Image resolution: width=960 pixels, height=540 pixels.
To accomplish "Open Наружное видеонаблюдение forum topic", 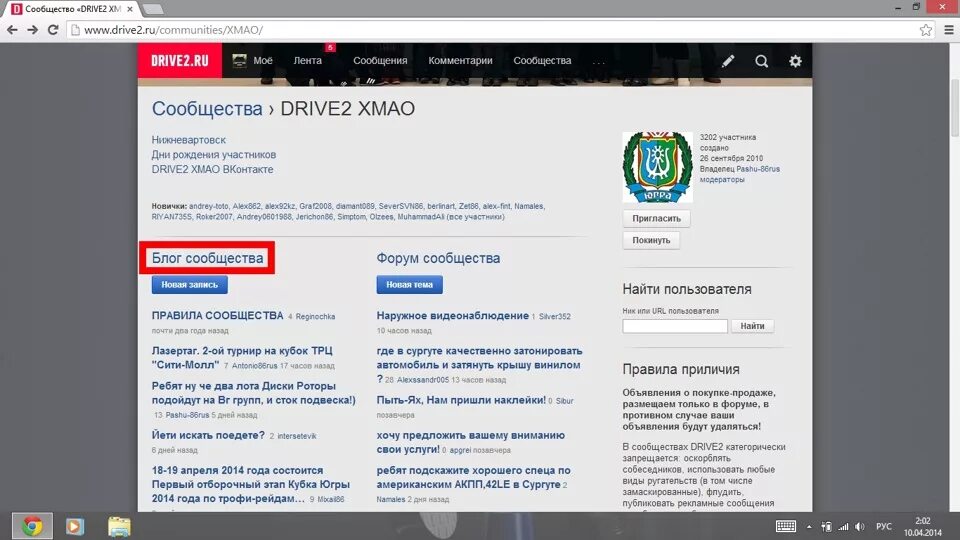I will [x=452, y=315].
